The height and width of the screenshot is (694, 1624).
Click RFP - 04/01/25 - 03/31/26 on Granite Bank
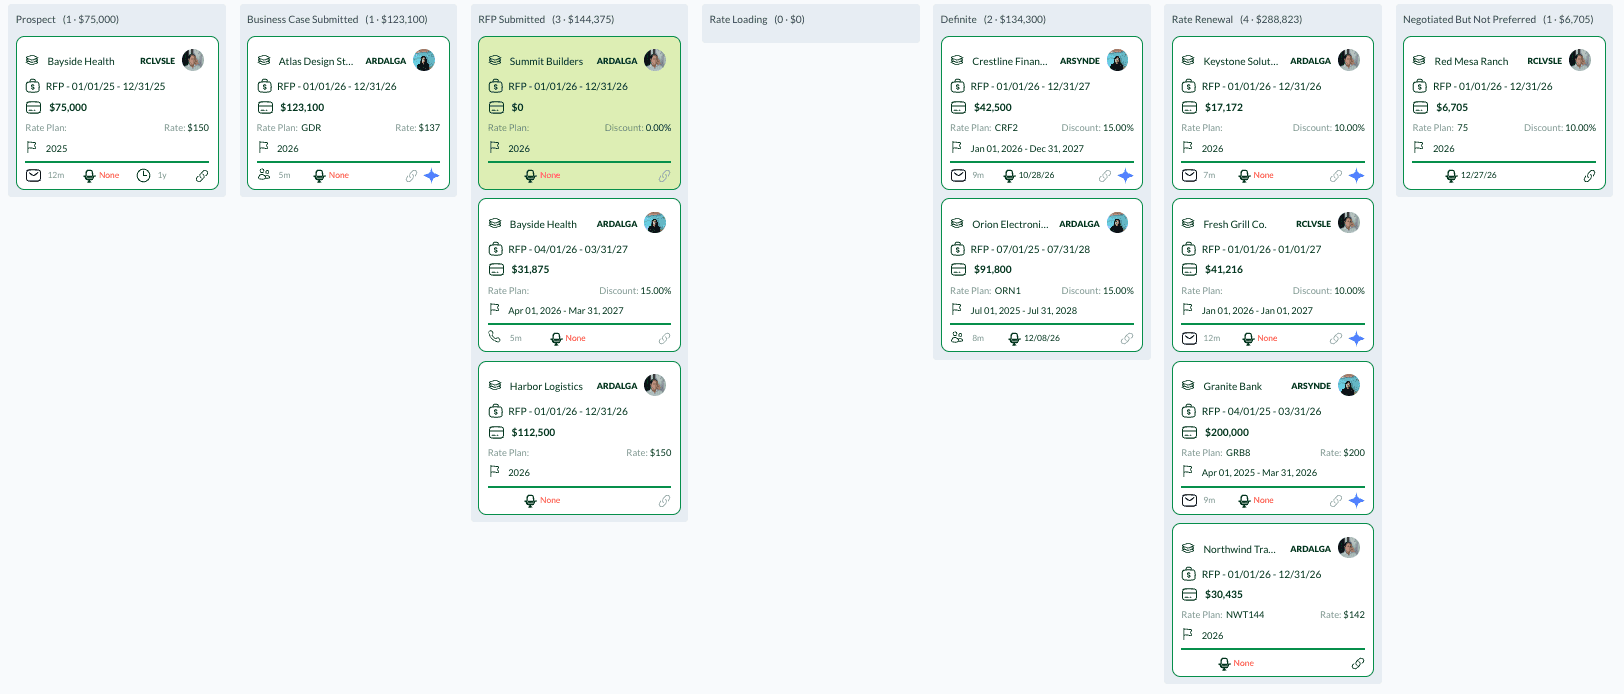click(1261, 411)
